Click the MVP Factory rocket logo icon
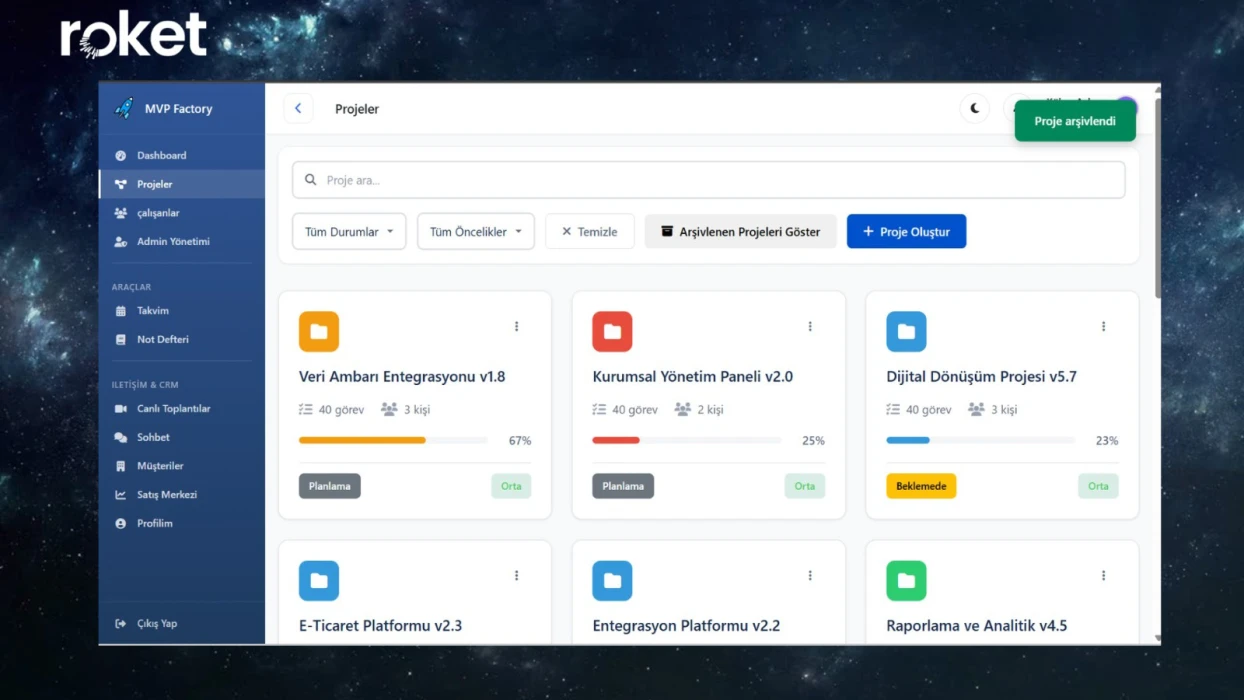Image resolution: width=1244 pixels, height=700 pixels. point(124,108)
